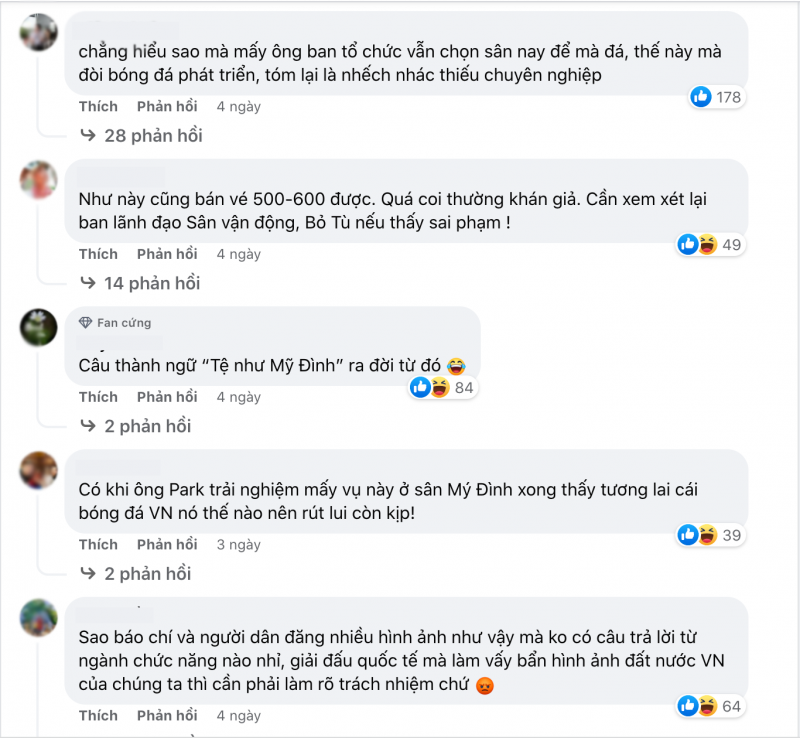This screenshot has width=800, height=738.
Task: Expand 2 phản hồi under Mỹ Đình idiom comment
Action: tap(137, 426)
